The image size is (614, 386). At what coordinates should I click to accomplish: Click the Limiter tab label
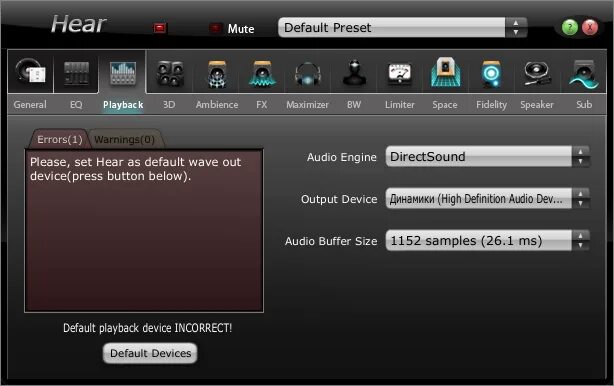[399, 105]
